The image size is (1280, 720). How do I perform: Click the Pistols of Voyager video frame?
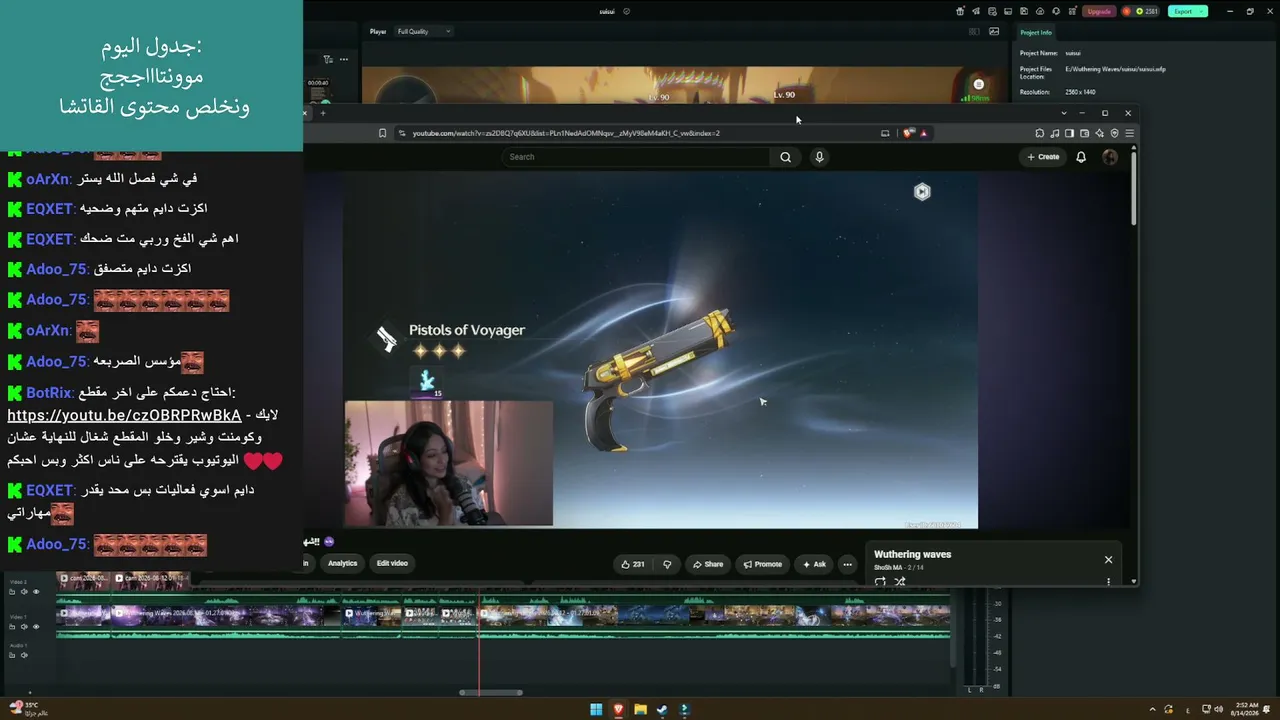660,350
